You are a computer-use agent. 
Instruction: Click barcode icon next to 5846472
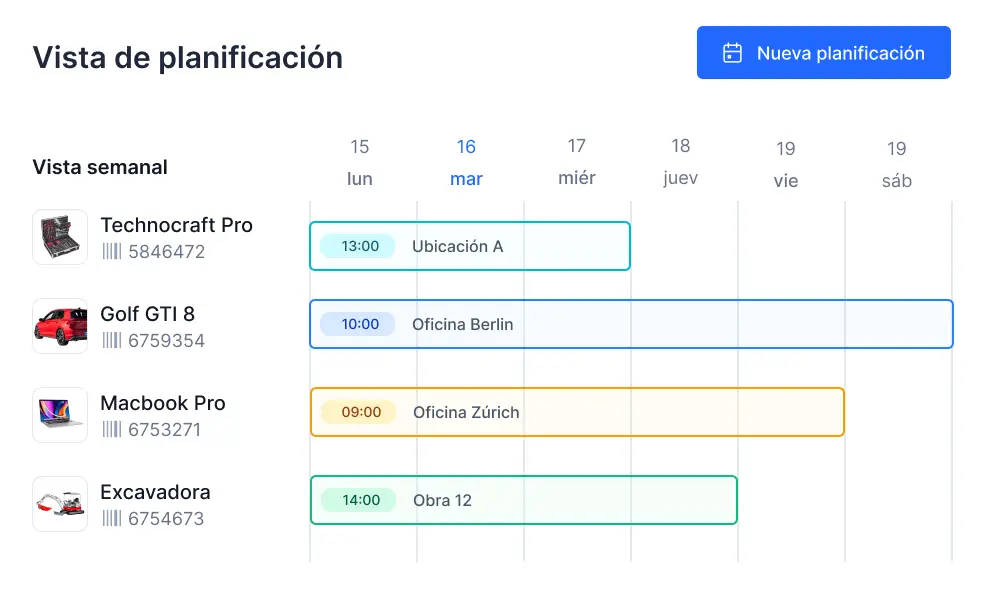pos(111,252)
